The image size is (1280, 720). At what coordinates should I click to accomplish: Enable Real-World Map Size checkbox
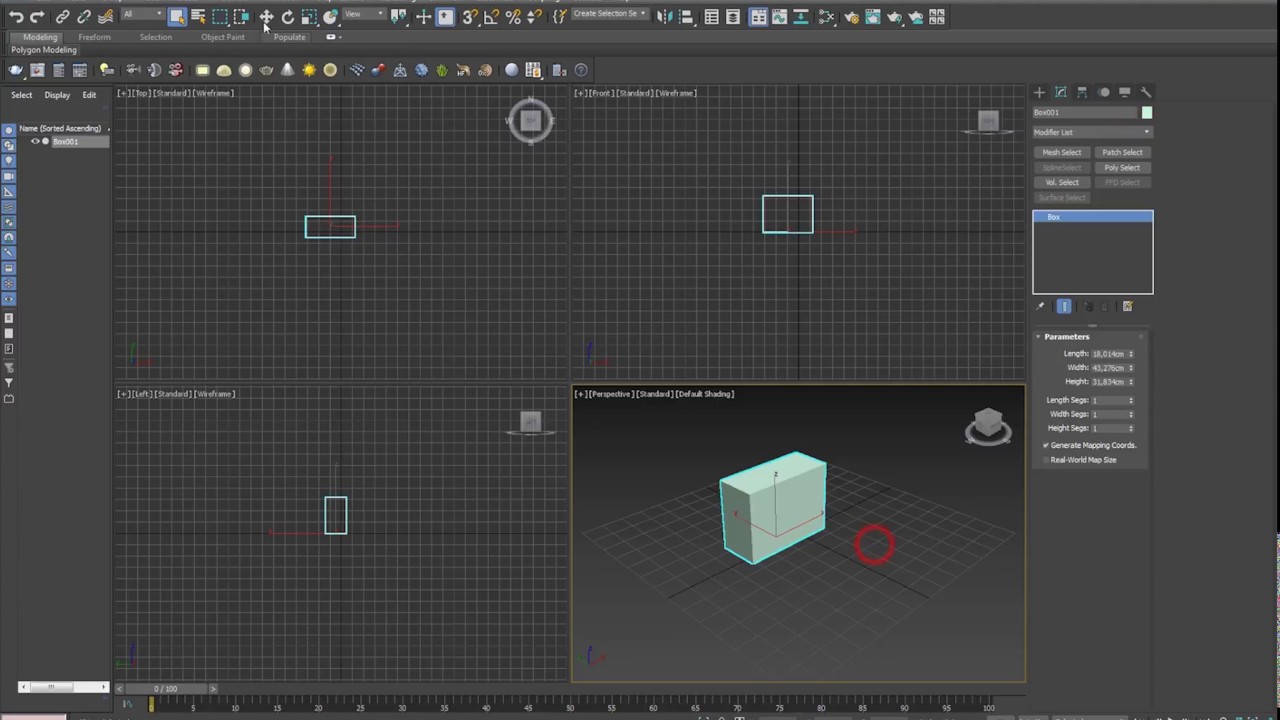pos(1046,460)
